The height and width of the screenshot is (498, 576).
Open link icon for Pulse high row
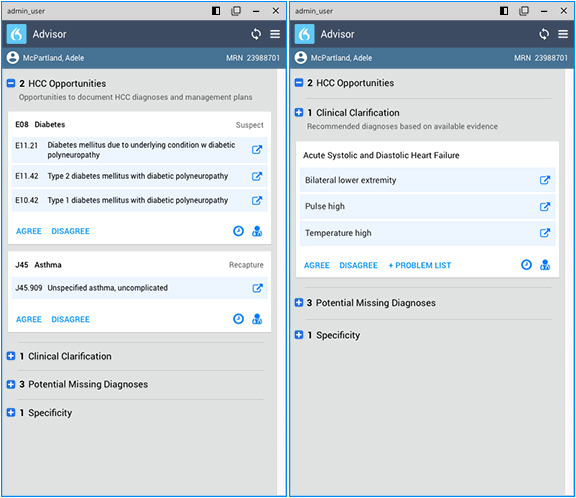pos(544,206)
